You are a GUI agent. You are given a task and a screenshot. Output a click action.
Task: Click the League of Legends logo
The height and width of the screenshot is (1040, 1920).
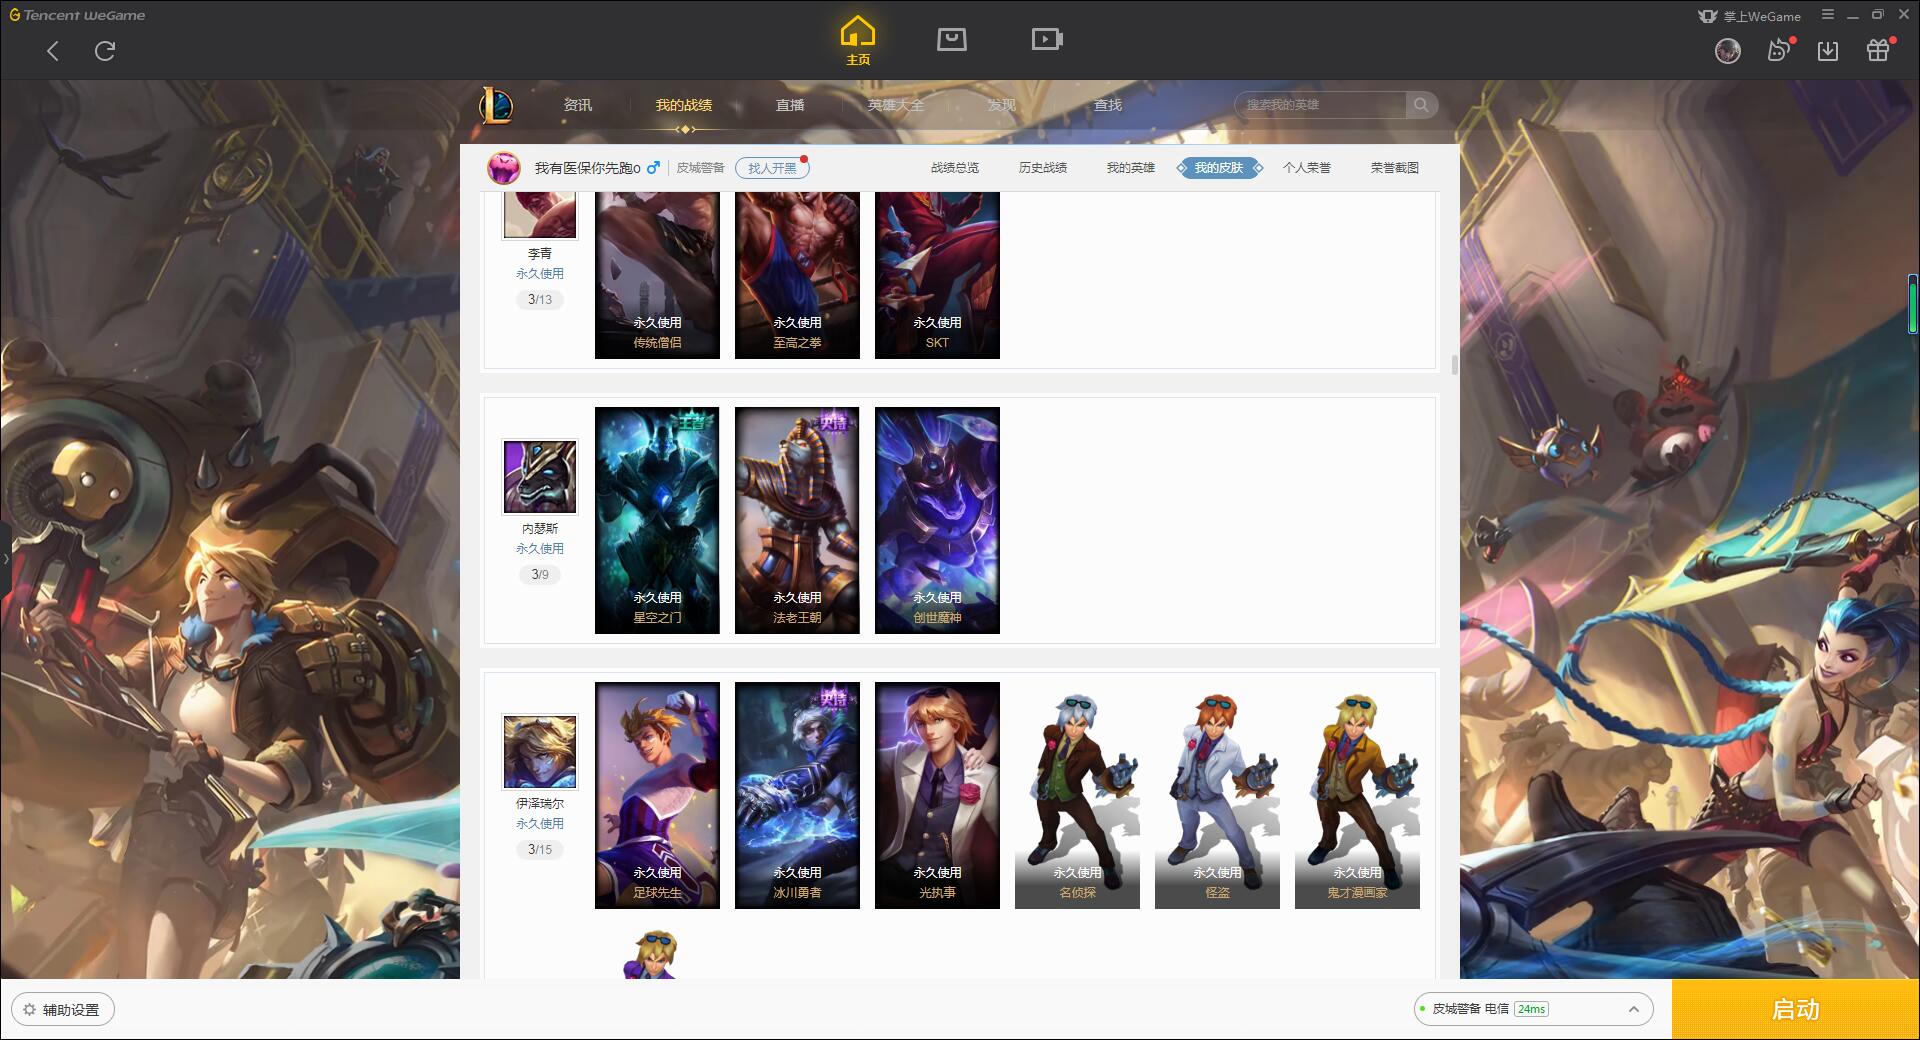[496, 105]
